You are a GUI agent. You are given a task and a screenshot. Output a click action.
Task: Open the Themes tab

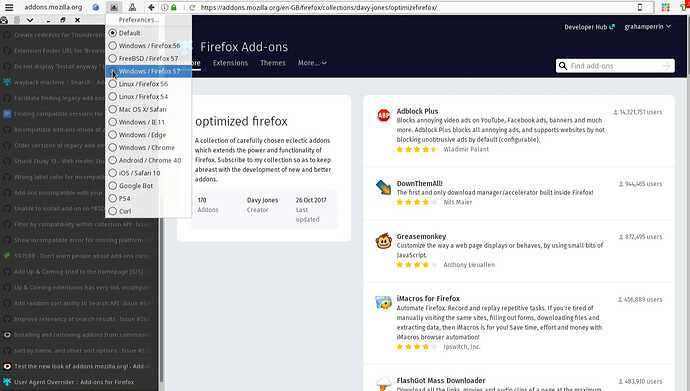coord(273,63)
